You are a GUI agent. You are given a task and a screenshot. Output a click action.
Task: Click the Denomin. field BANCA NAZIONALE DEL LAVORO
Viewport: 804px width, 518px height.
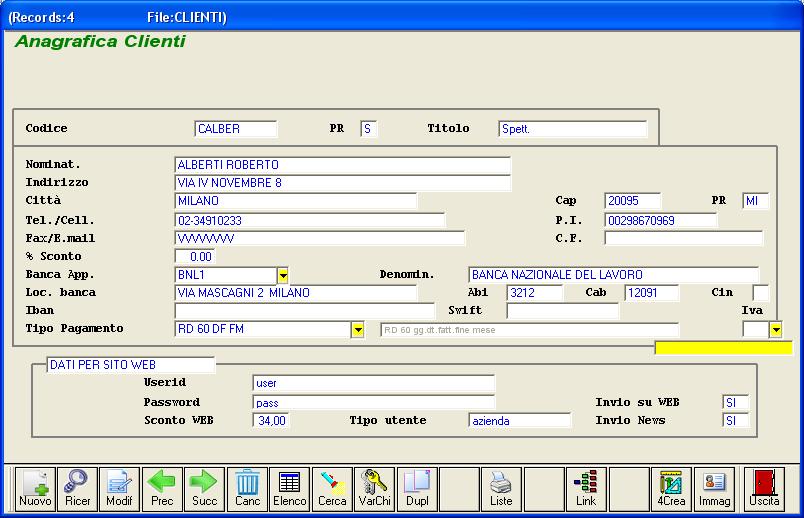click(x=614, y=275)
